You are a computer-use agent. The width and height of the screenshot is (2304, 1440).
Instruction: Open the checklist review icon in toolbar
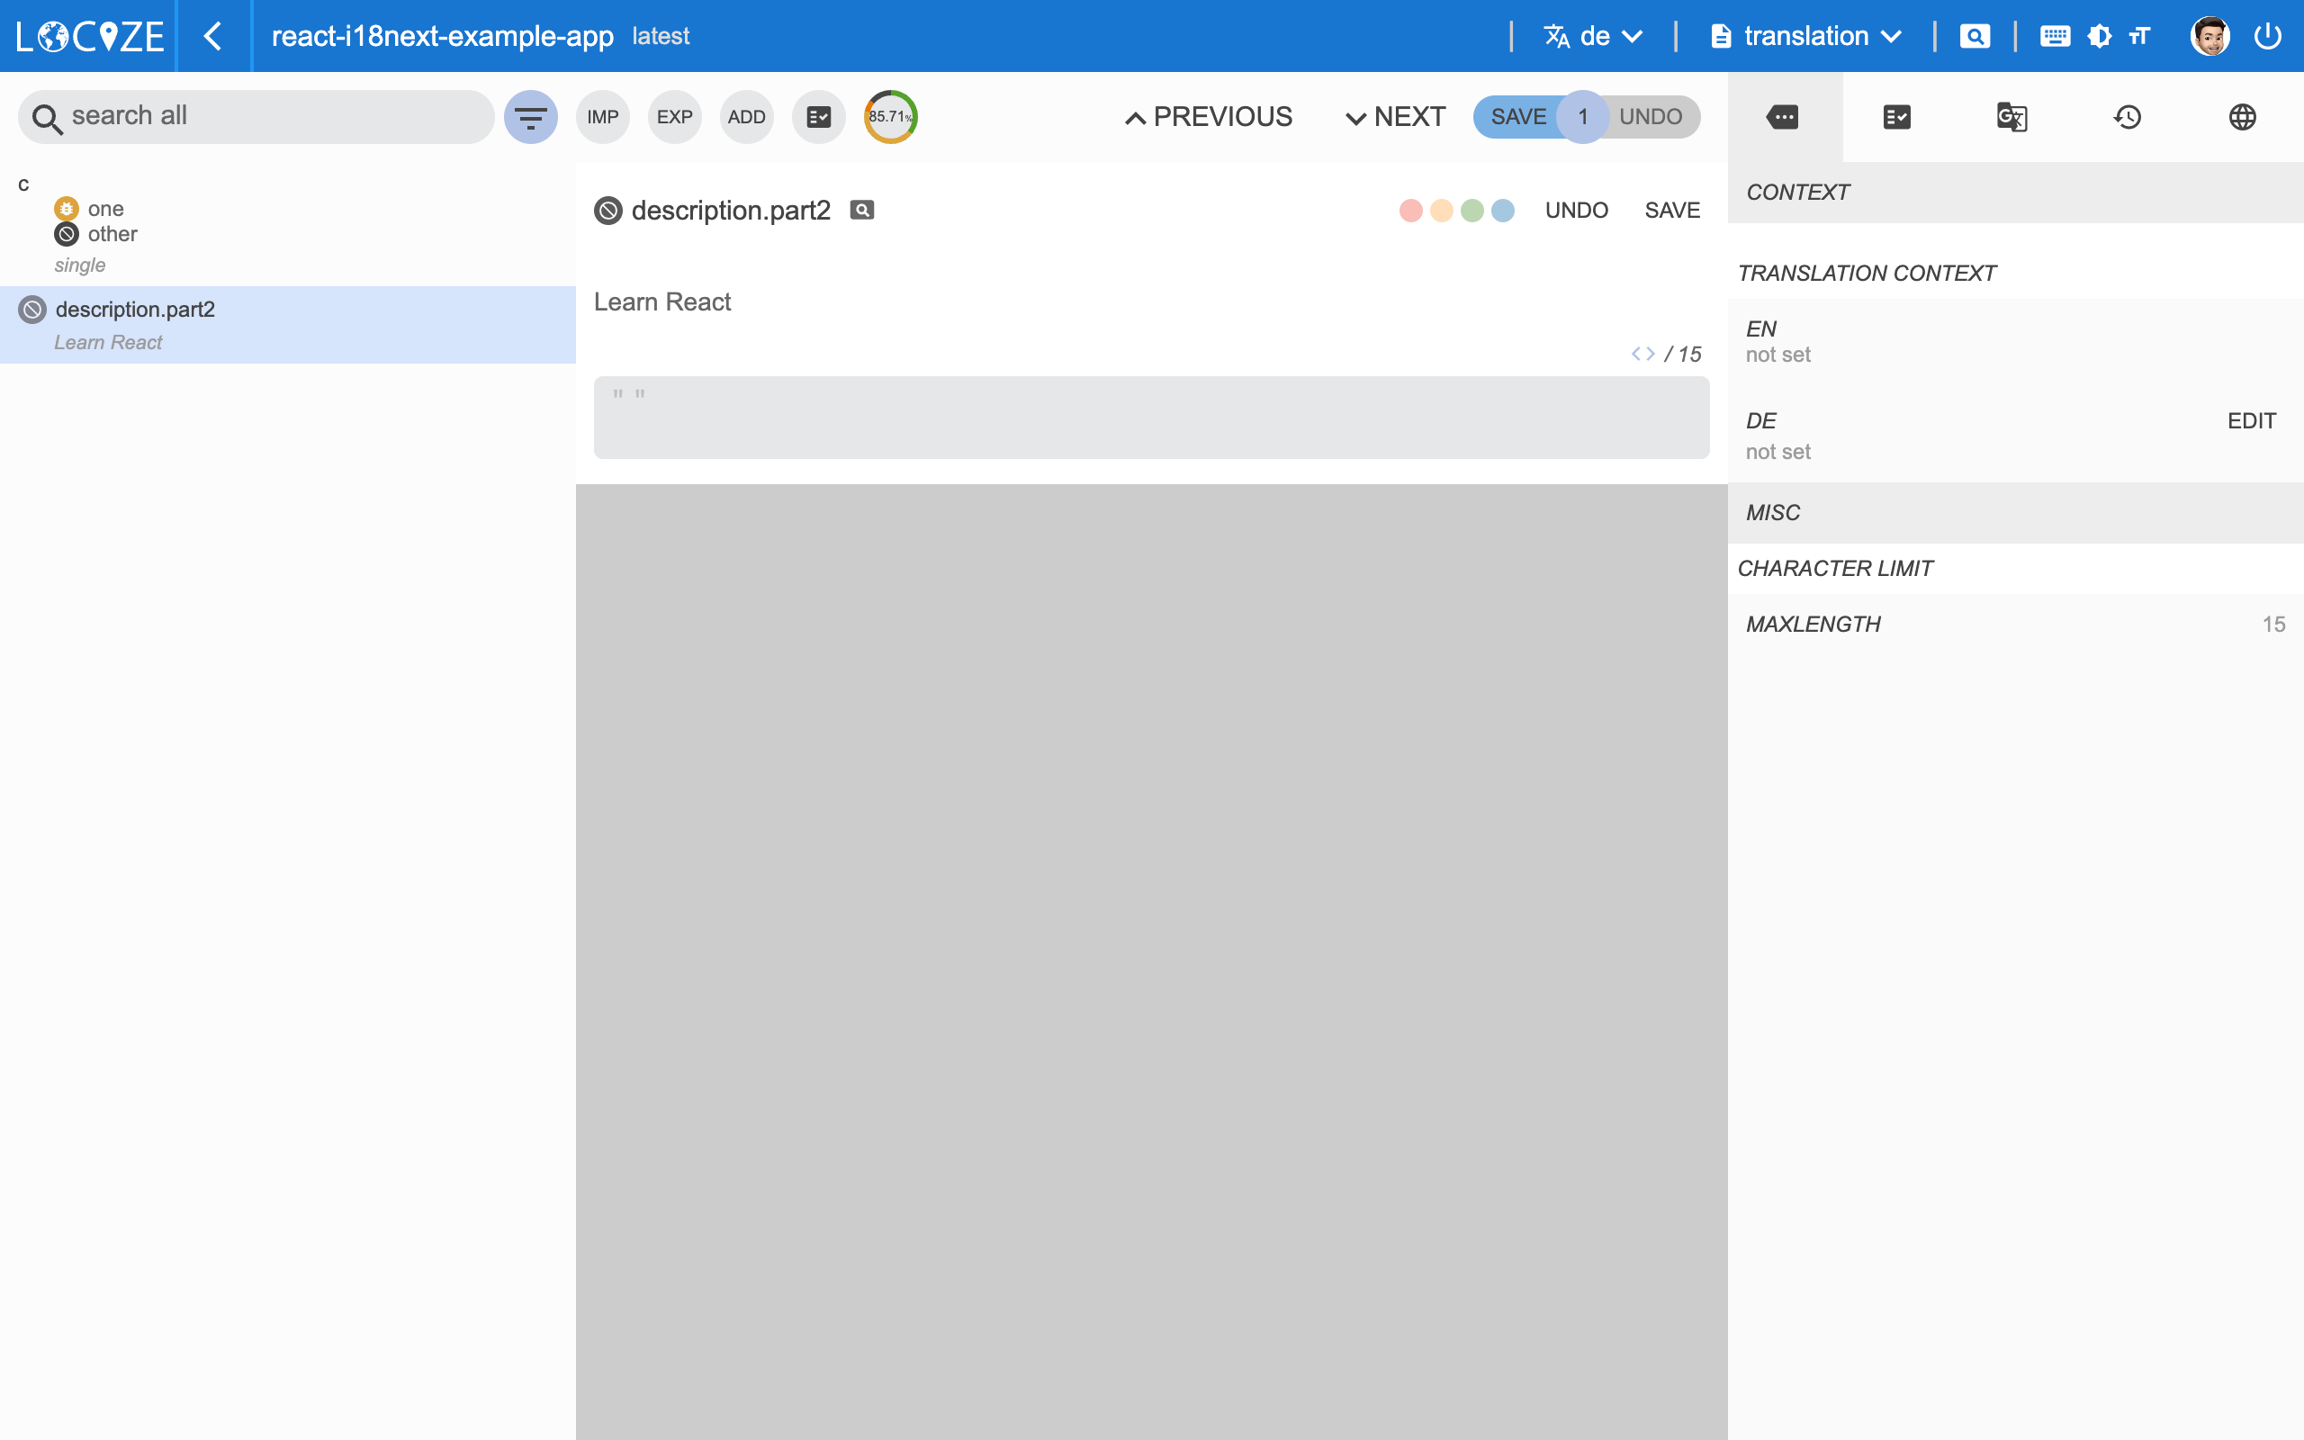(x=818, y=117)
